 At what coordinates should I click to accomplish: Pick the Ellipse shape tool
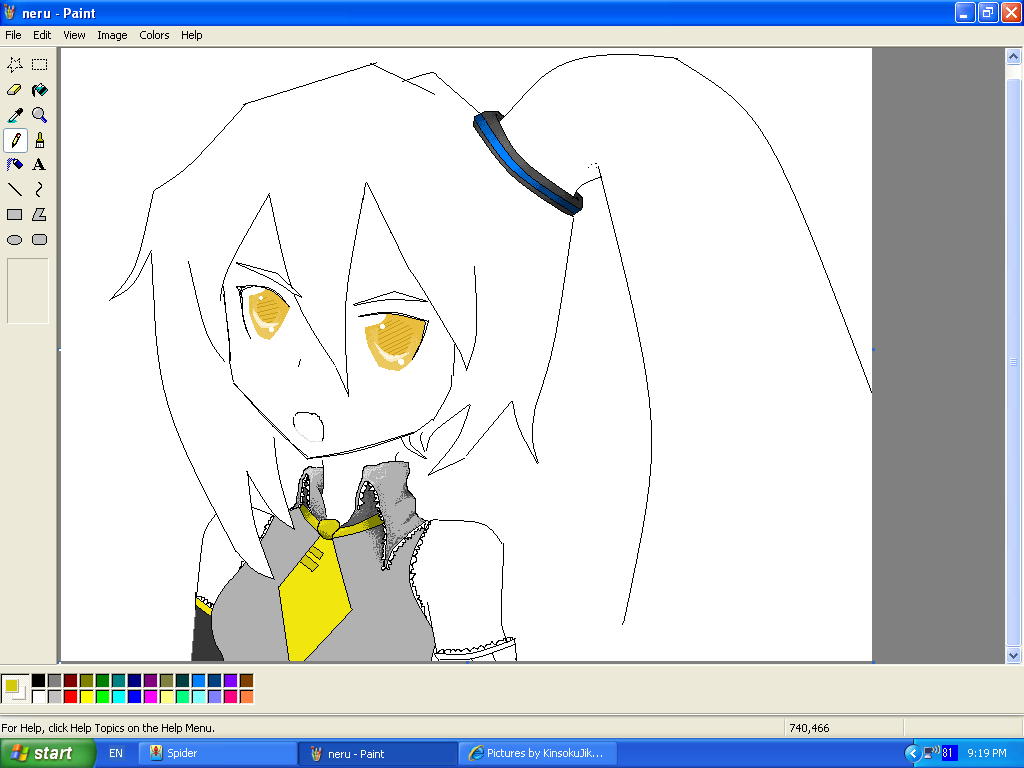pyautogui.click(x=15, y=240)
